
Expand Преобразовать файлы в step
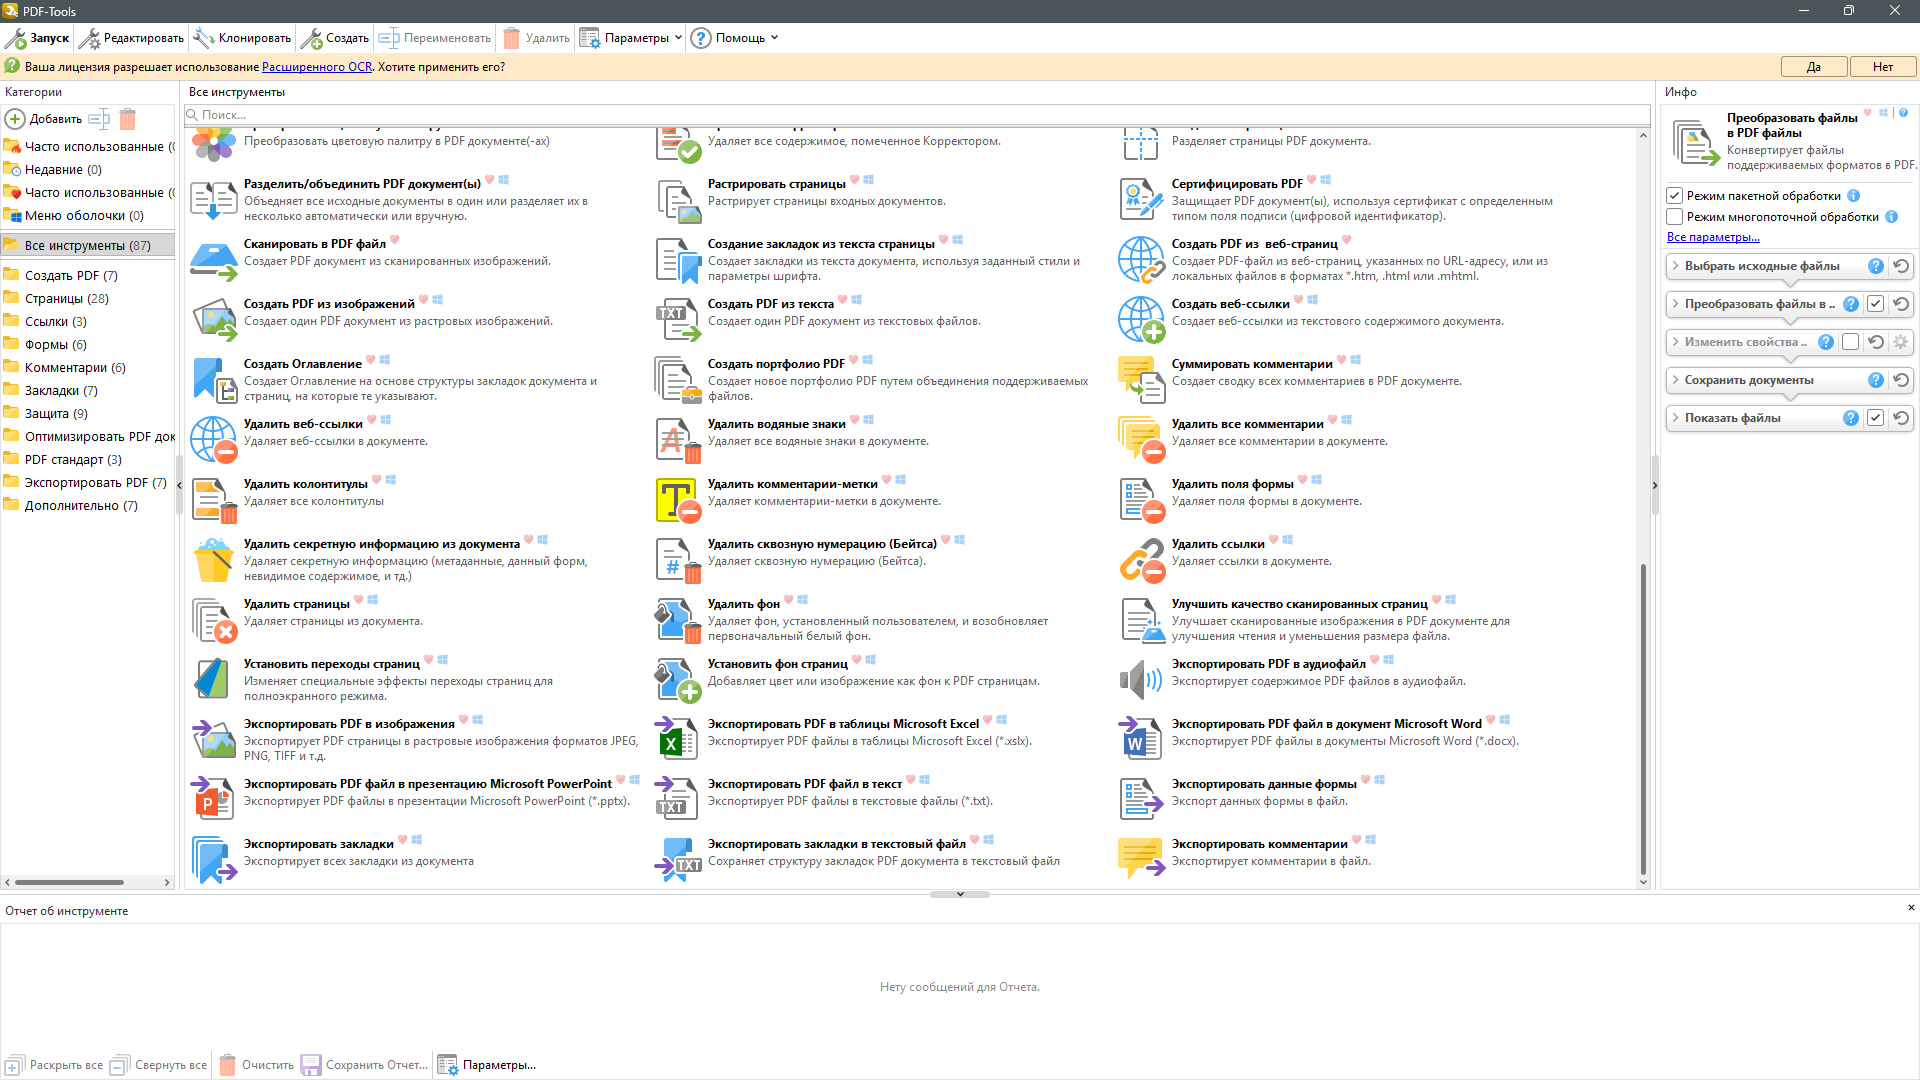1676,304
